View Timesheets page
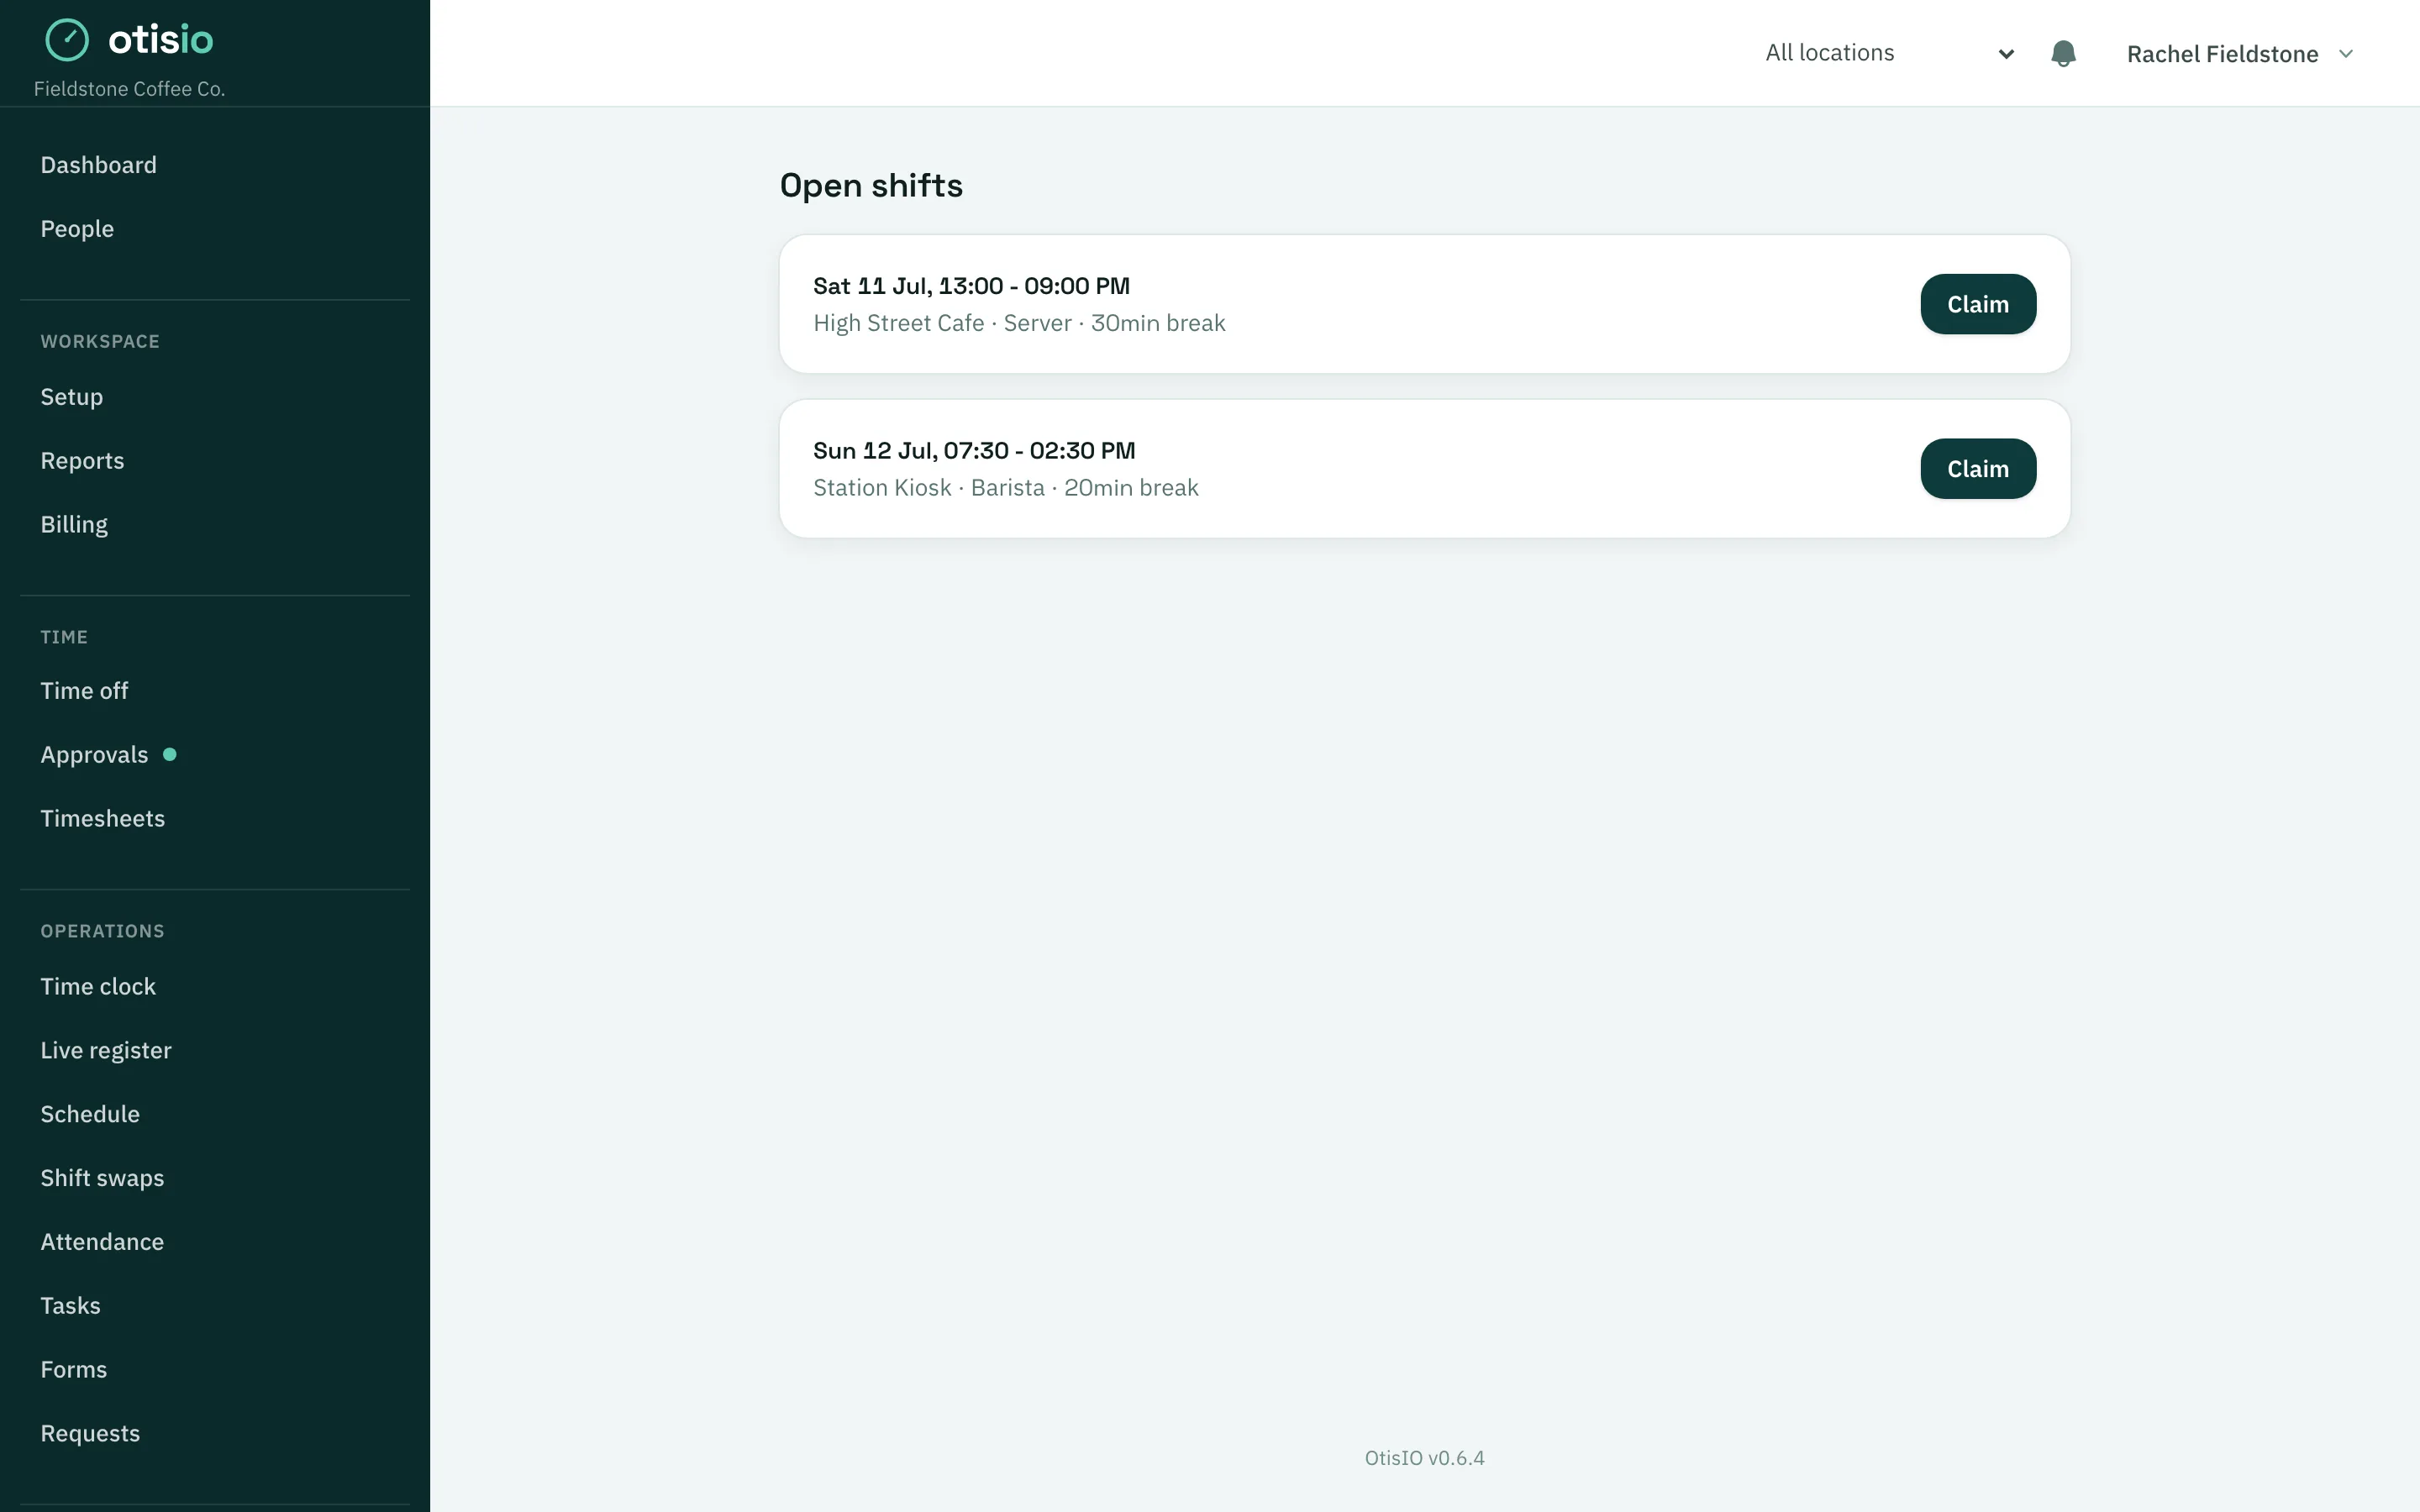 click(x=102, y=819)
